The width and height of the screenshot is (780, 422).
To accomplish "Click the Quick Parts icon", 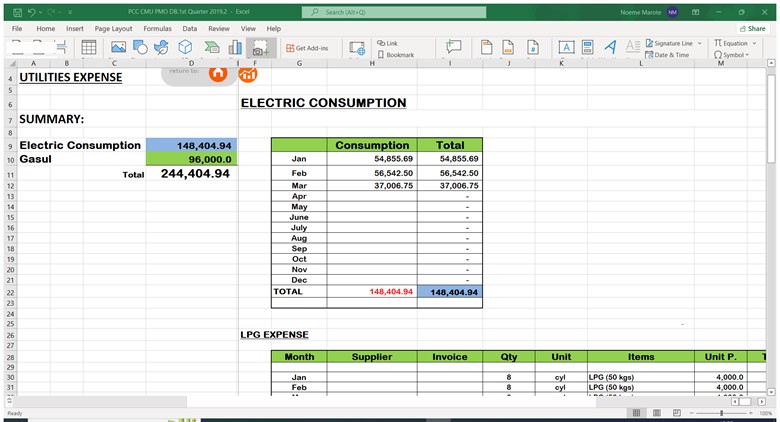I will pos(587,48).
